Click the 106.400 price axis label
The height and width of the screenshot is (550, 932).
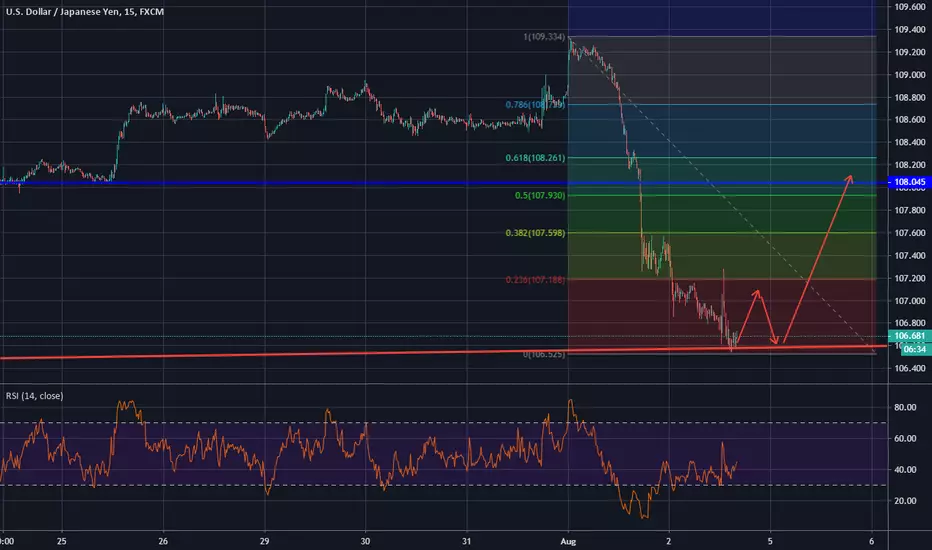click(909, 368)
